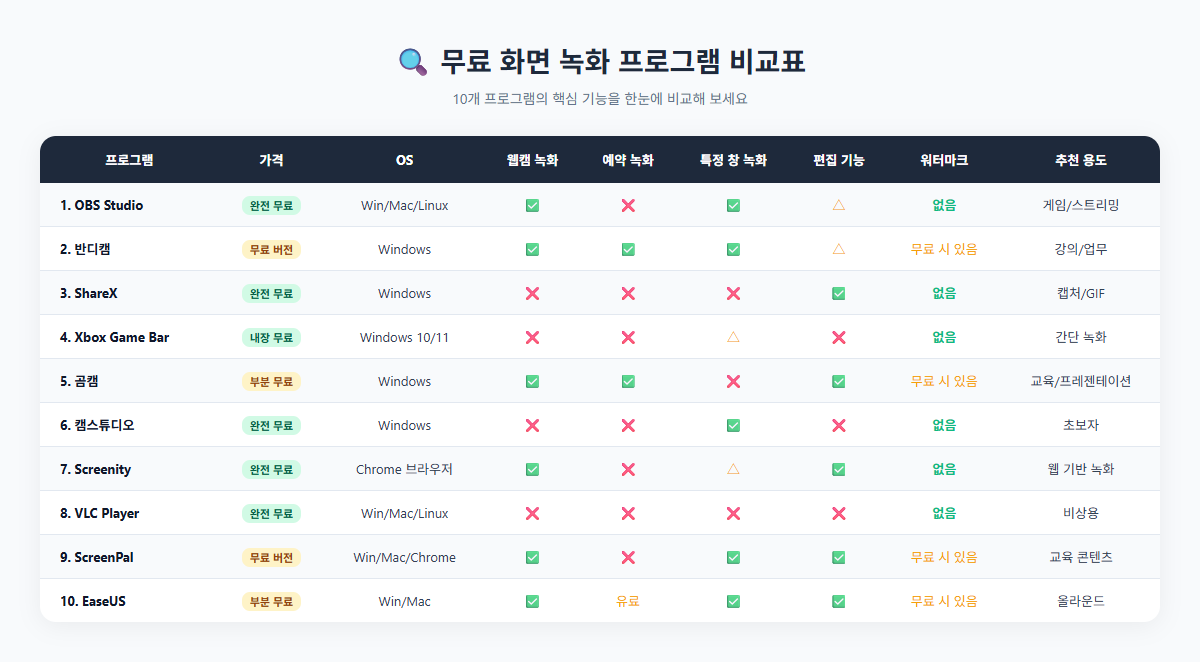
Task: Expand the OS column header
Action: coord(404,160)
